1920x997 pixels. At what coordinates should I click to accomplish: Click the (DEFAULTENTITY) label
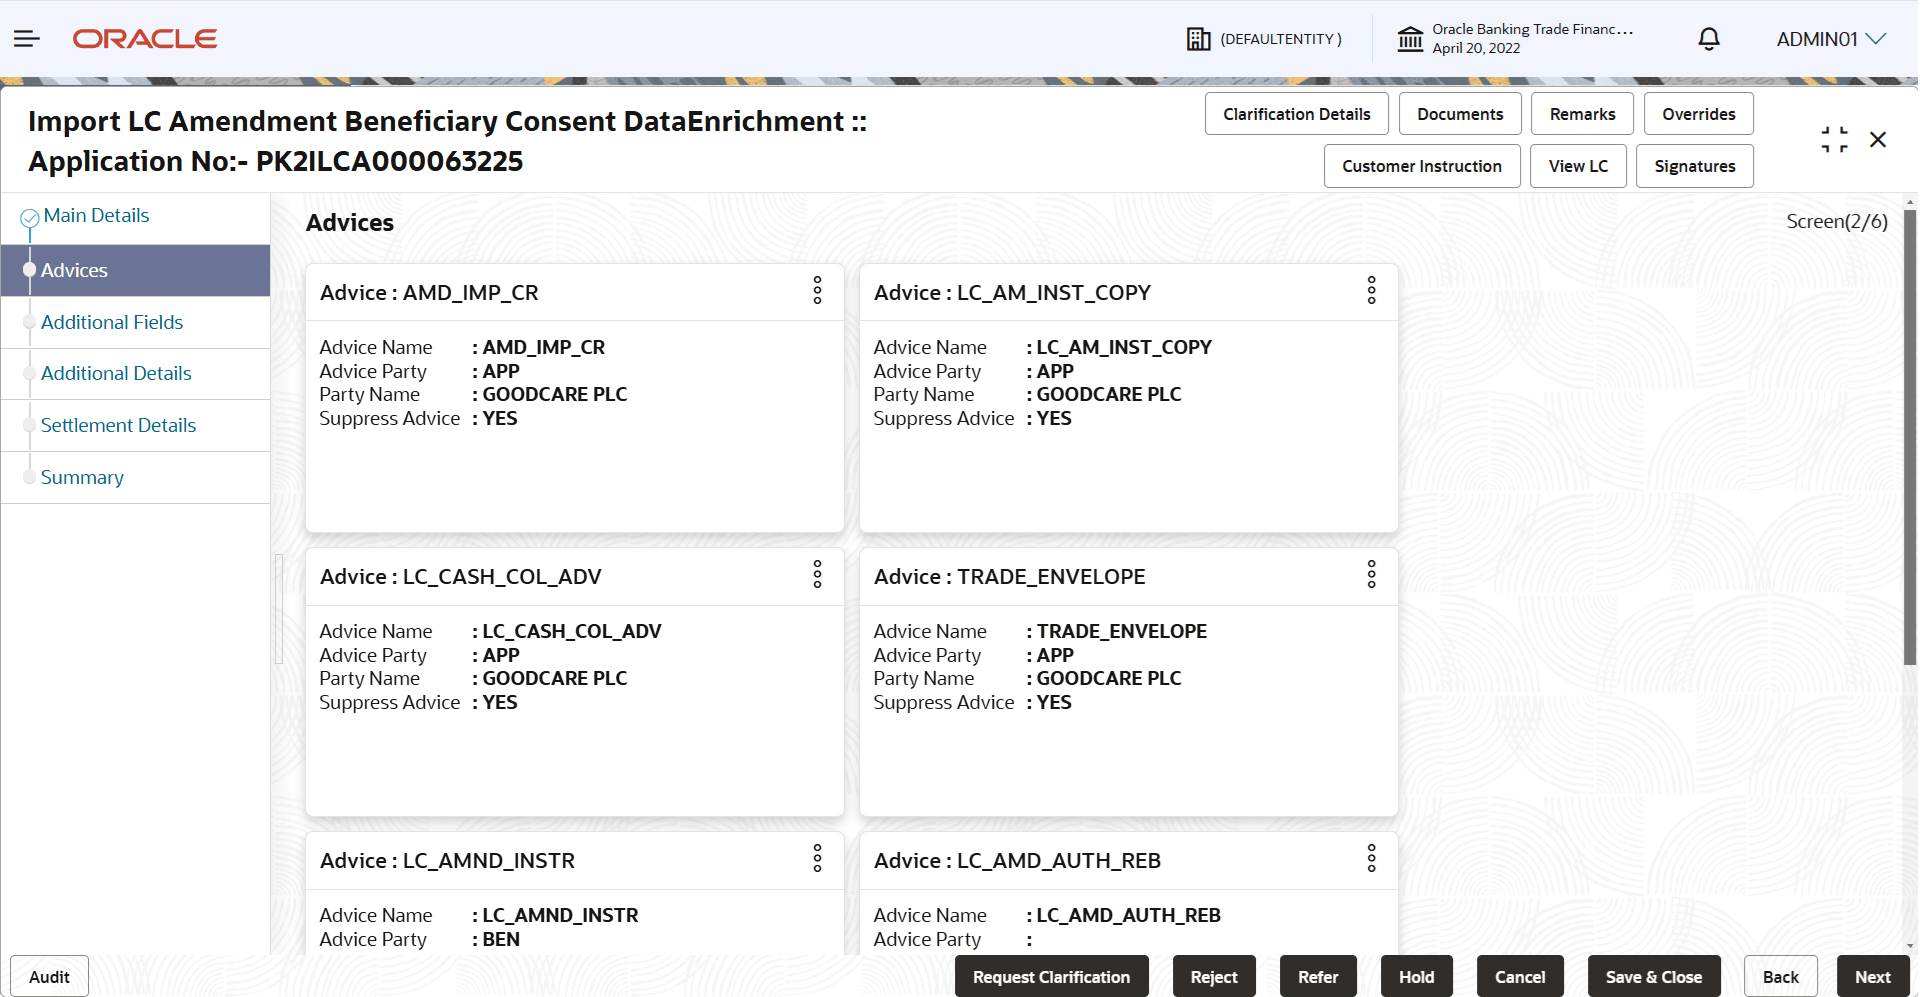(x=1281, y=39)
